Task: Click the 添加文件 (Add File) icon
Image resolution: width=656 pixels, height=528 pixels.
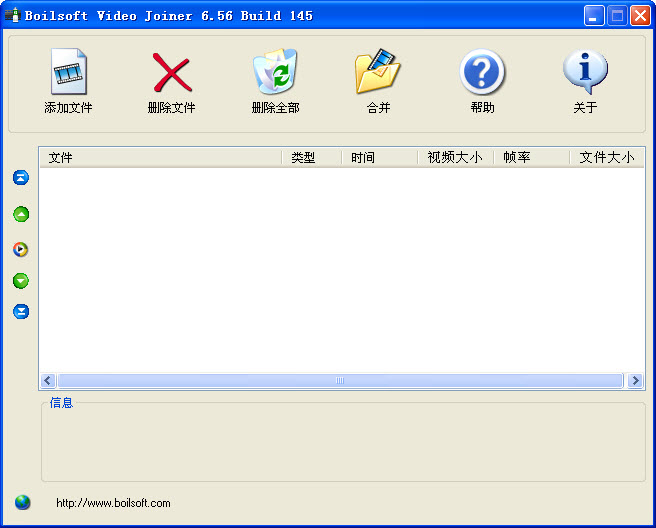Action: [69, 71]
